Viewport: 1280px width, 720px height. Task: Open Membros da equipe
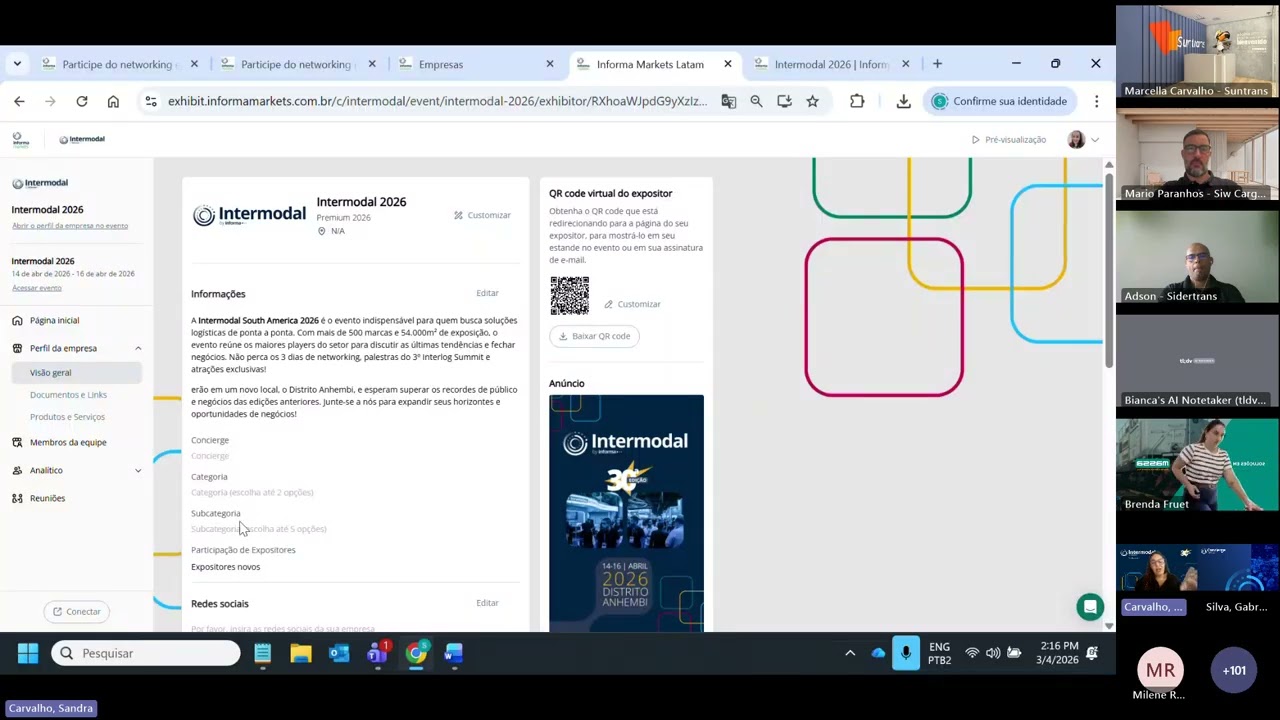(68, 442)
